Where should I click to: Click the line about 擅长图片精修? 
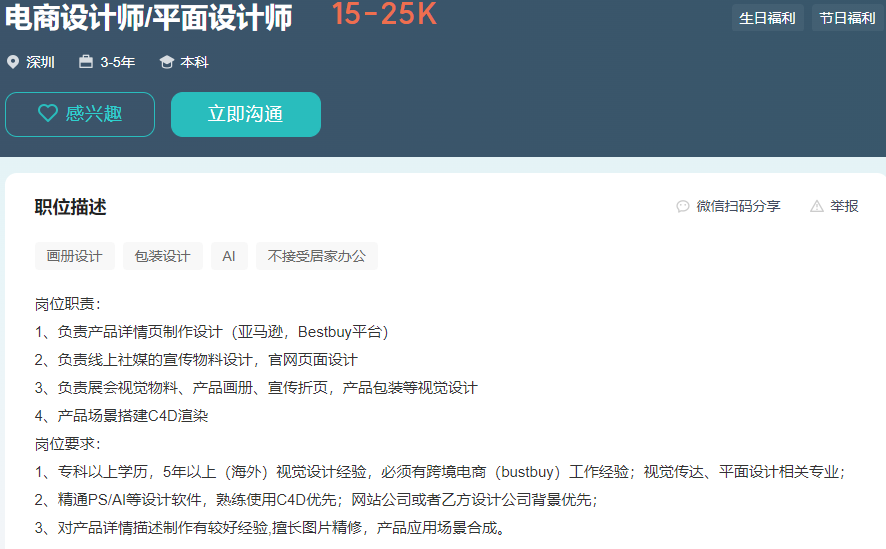(270, 528)
